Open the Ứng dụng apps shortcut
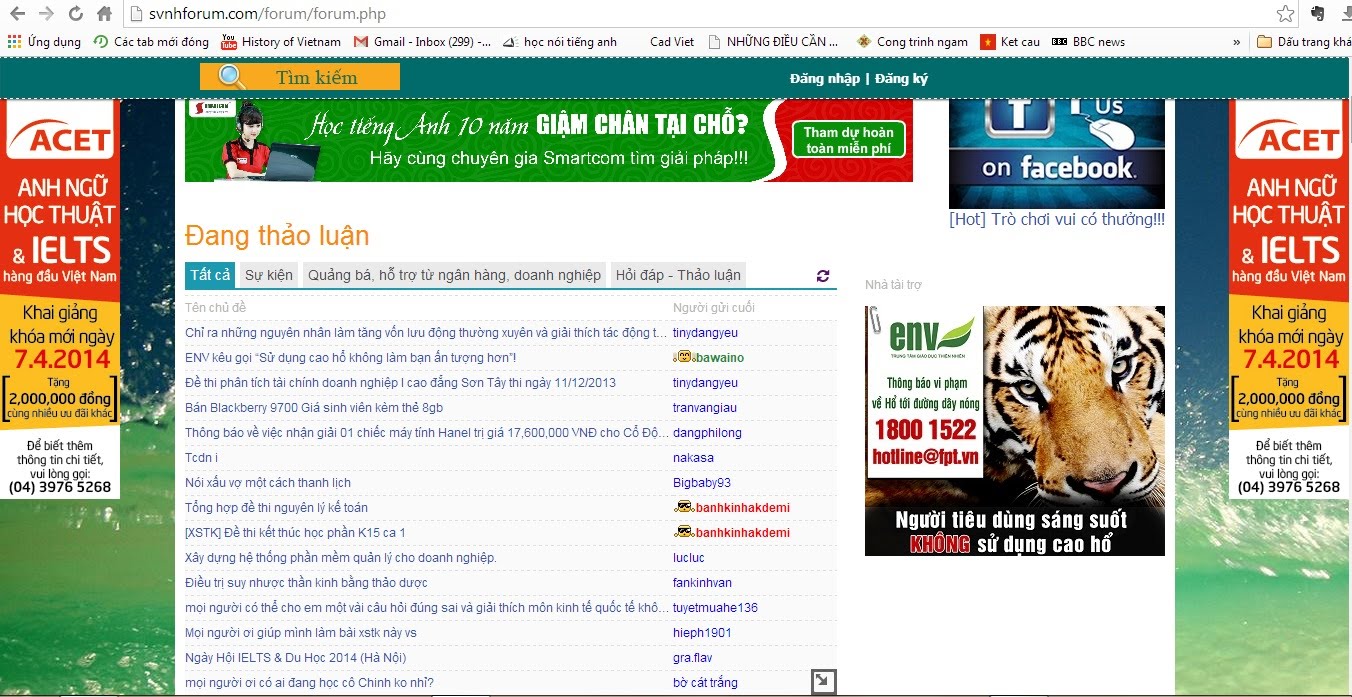This screenshot has width=1352, height=697. (x=44, y=42)
